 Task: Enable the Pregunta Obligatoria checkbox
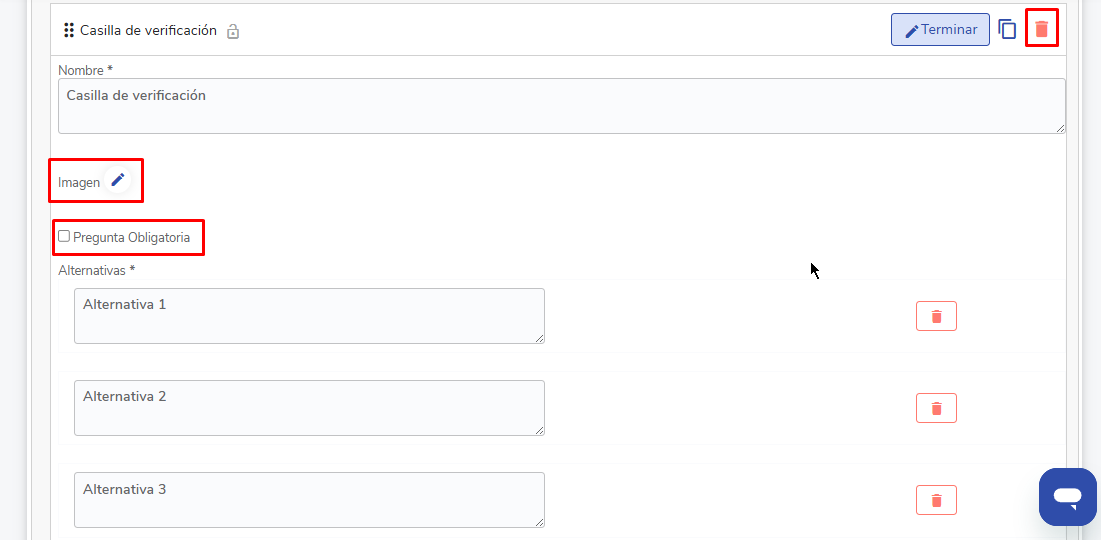[x=64, y=237]
